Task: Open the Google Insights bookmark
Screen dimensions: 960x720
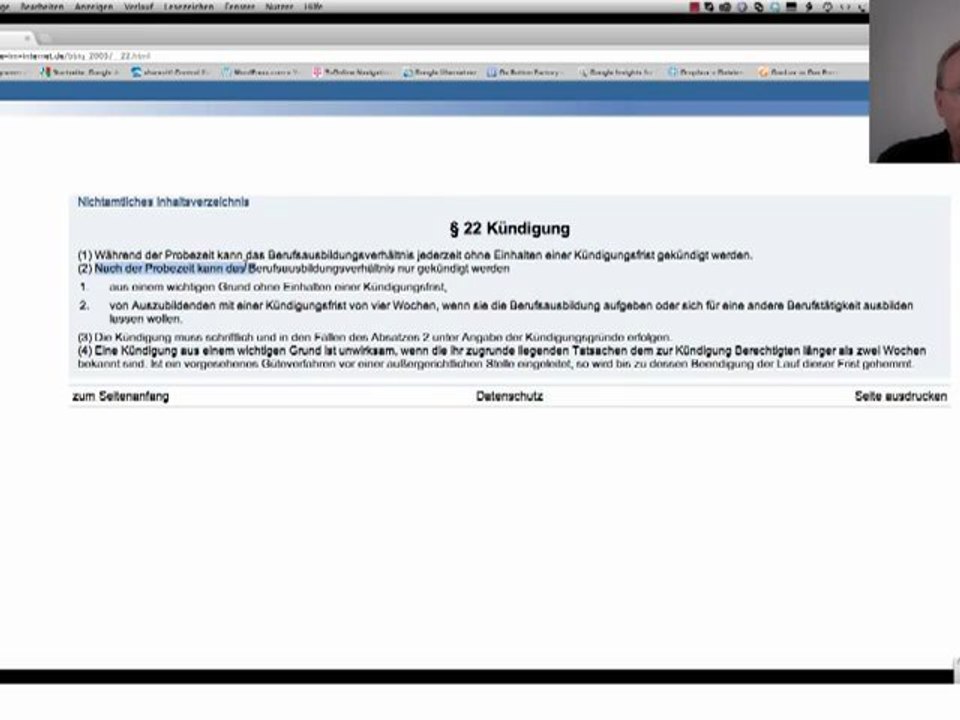Action: coord(615,72)
